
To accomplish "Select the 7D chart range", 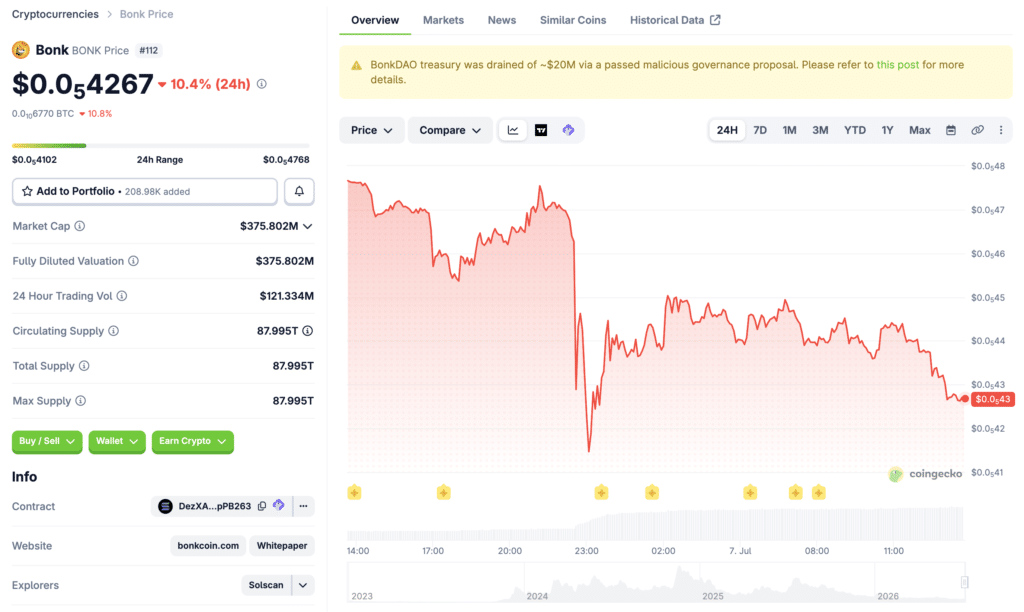I will 760,130.
